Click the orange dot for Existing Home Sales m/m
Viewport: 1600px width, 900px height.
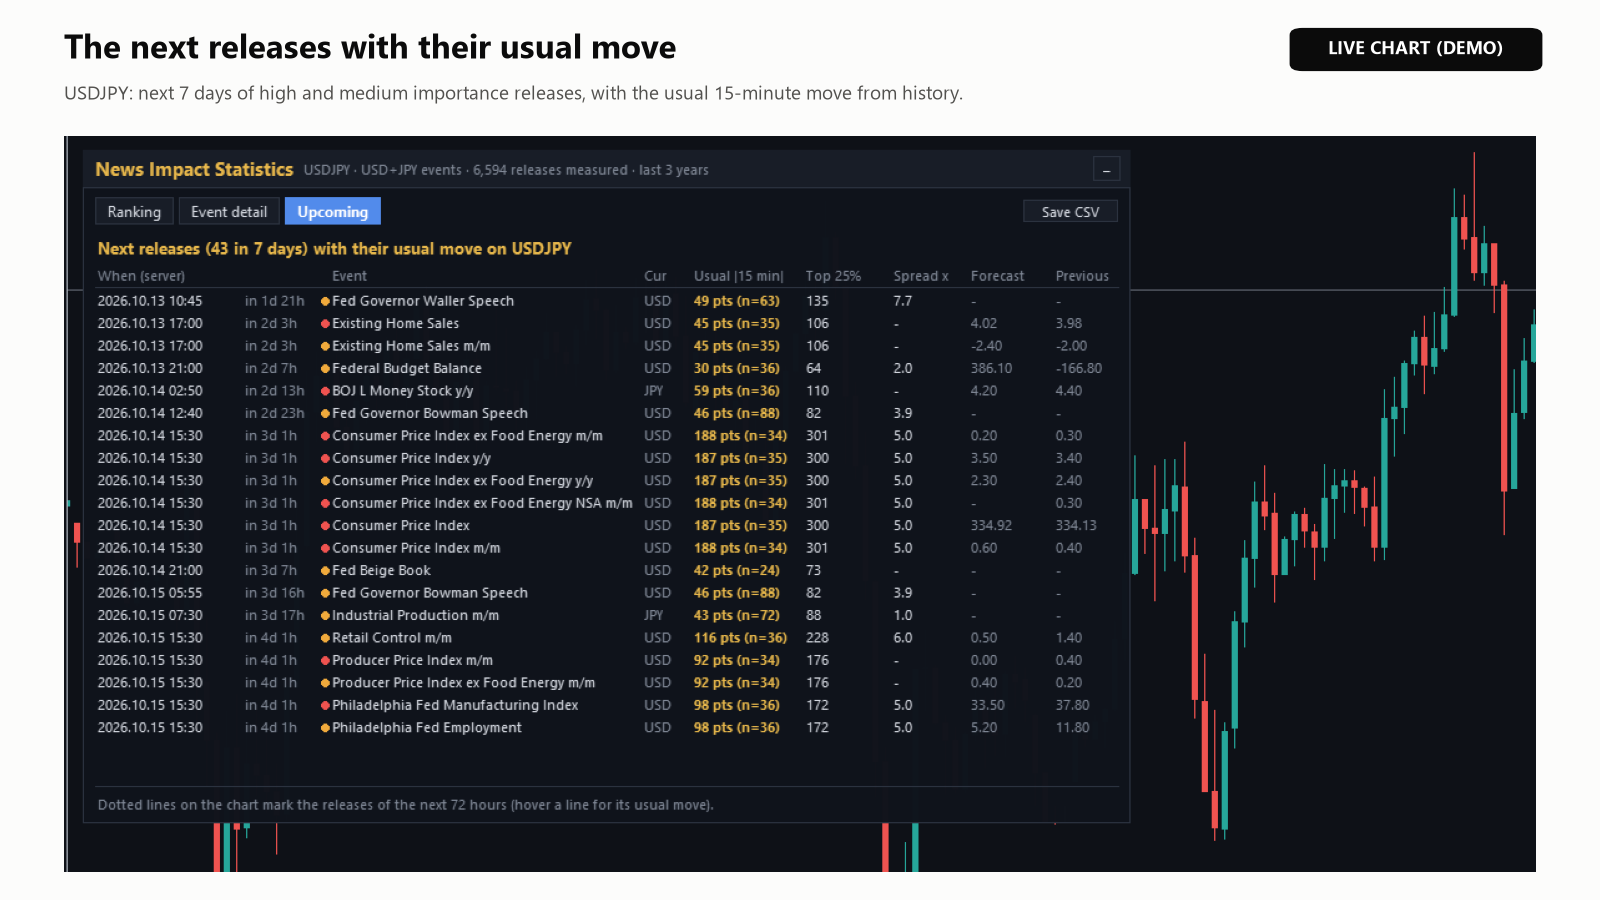pyautogui.click(x=325, y=346)
